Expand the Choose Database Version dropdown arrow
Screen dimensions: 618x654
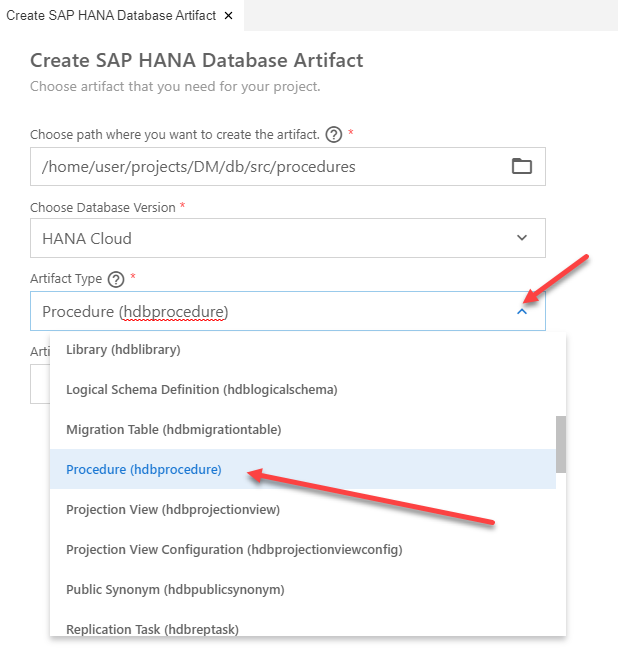(x=522, y=238)
